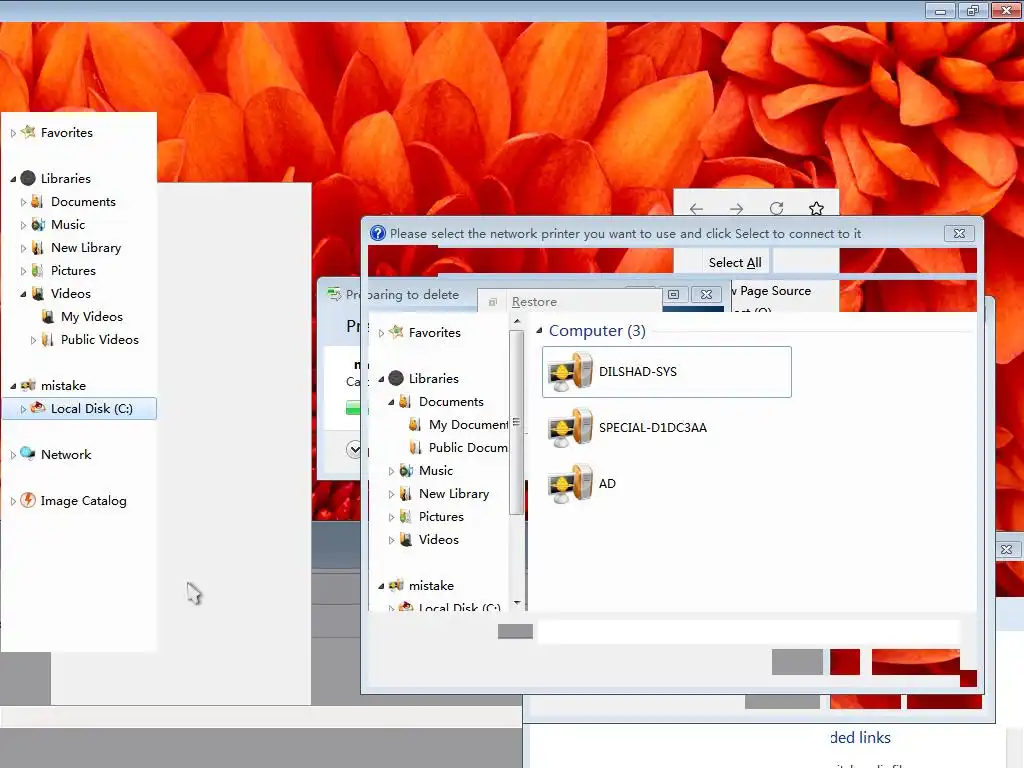Screen dimensions: 1024x768
Task: Click Image Catalog icon
Action: click(28, 500)
